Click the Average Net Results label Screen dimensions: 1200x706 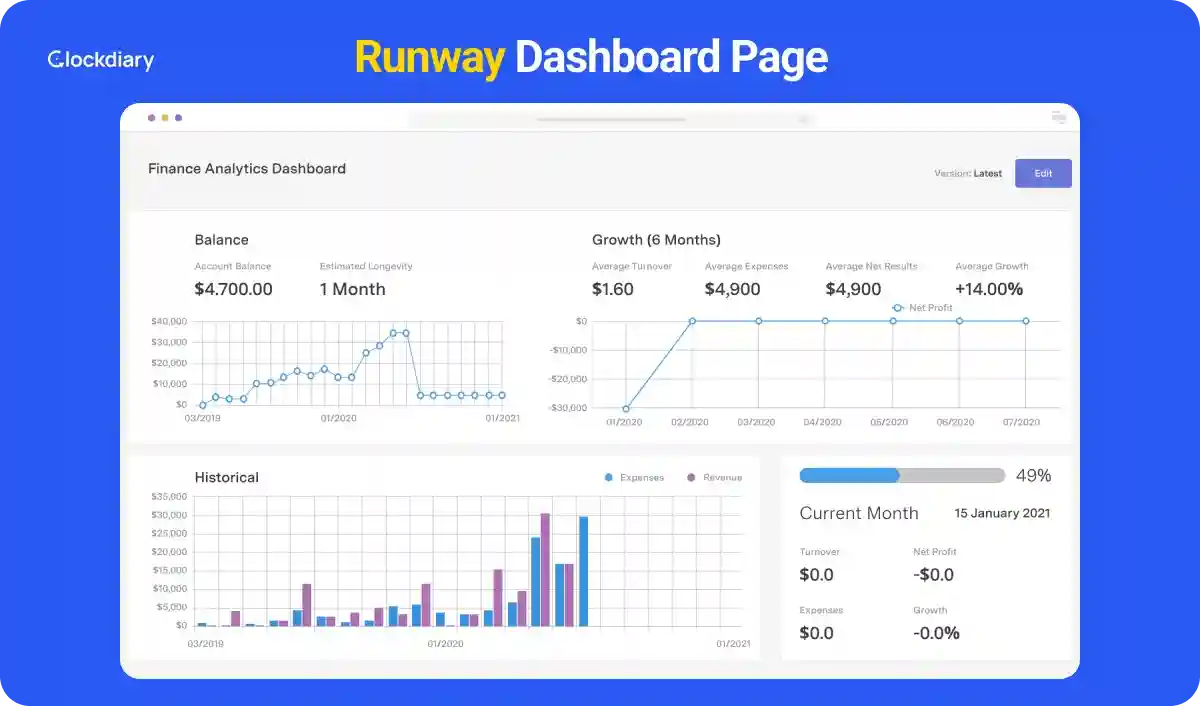point(871,266)
